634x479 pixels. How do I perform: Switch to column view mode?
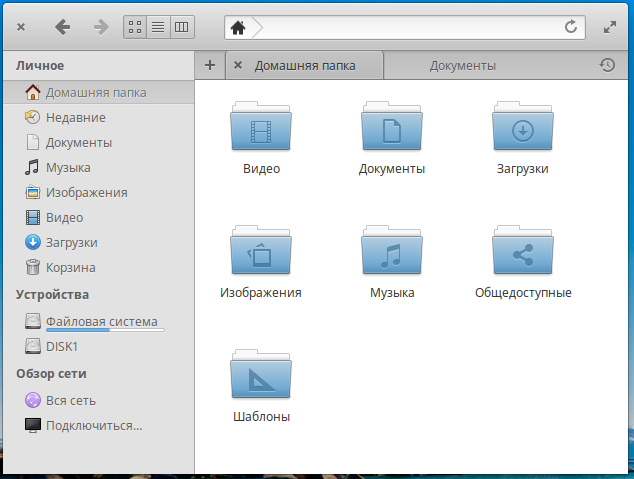point(181,27)
